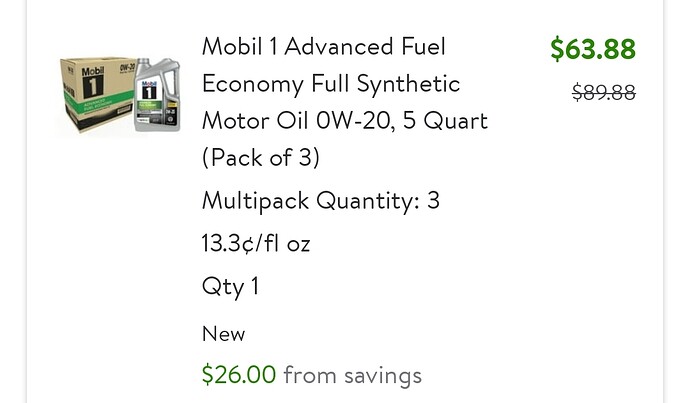This screenshot has width=690, height=403.
Task: Click the 0W-20 label on the box
Action: pos(126,68)
